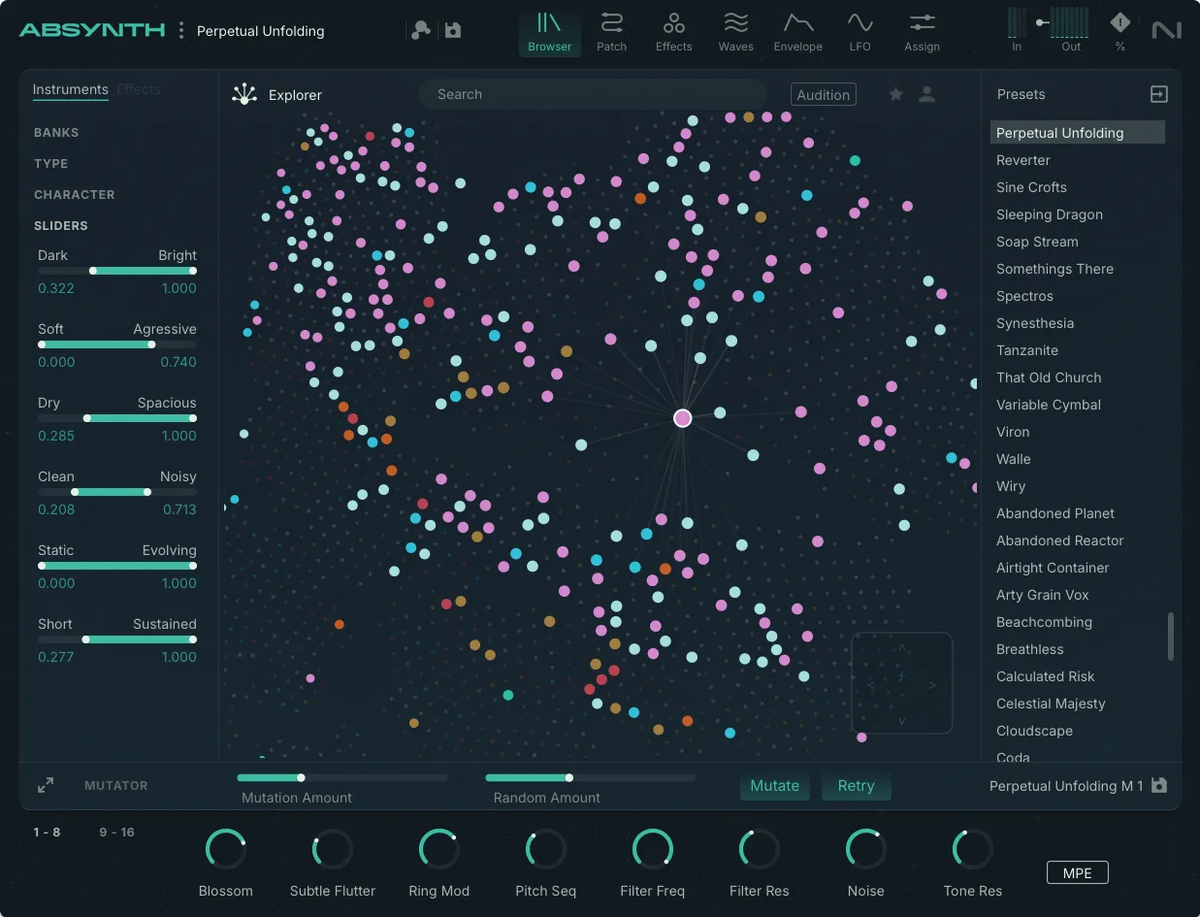Load the Sleeping Dragon preset

point(1049,214)
